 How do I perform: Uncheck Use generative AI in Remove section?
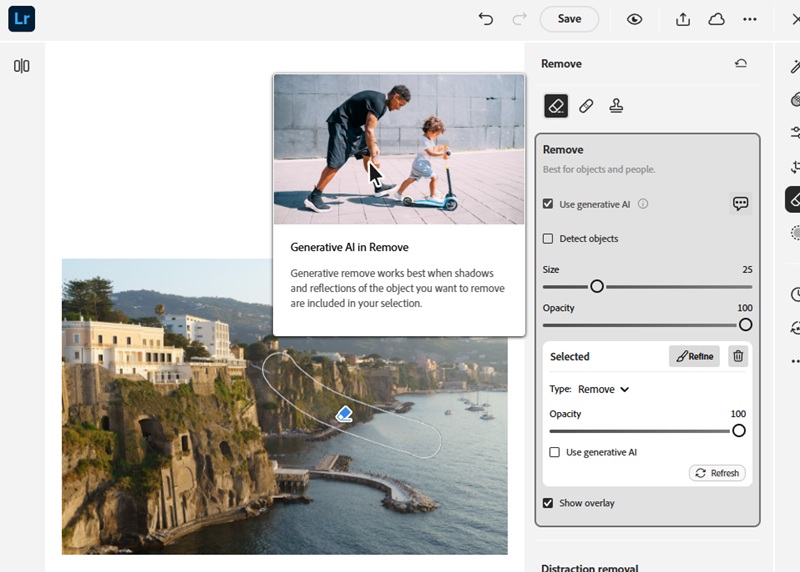[548, 204]
